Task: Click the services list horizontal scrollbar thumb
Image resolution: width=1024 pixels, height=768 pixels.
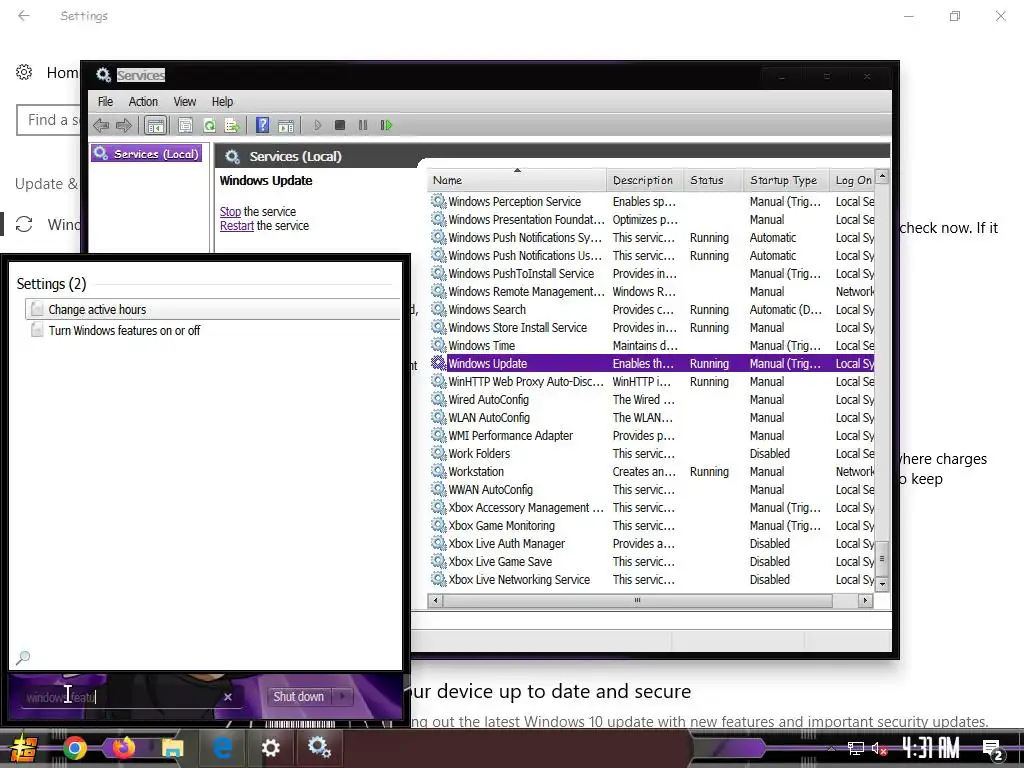Action: 637,600
